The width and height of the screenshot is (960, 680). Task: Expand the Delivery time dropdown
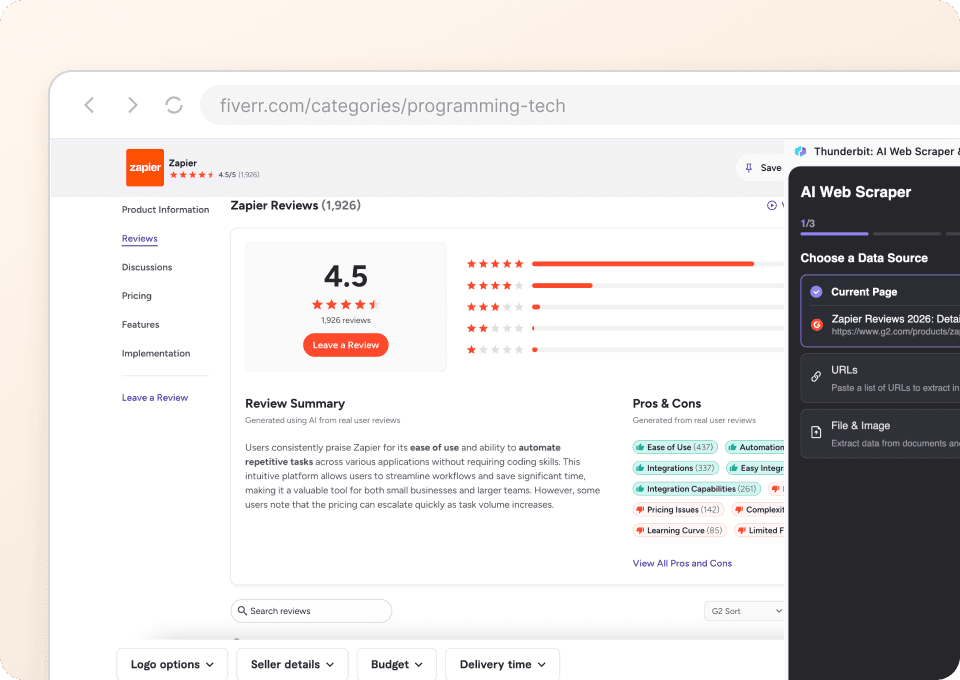tap(502, 664)
